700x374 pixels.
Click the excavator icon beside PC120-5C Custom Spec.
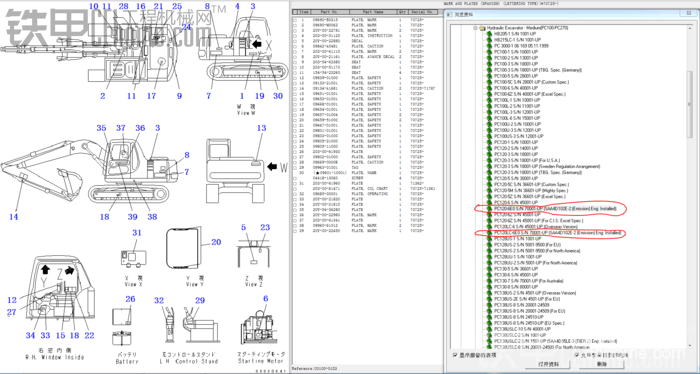[x=489, y=184]
